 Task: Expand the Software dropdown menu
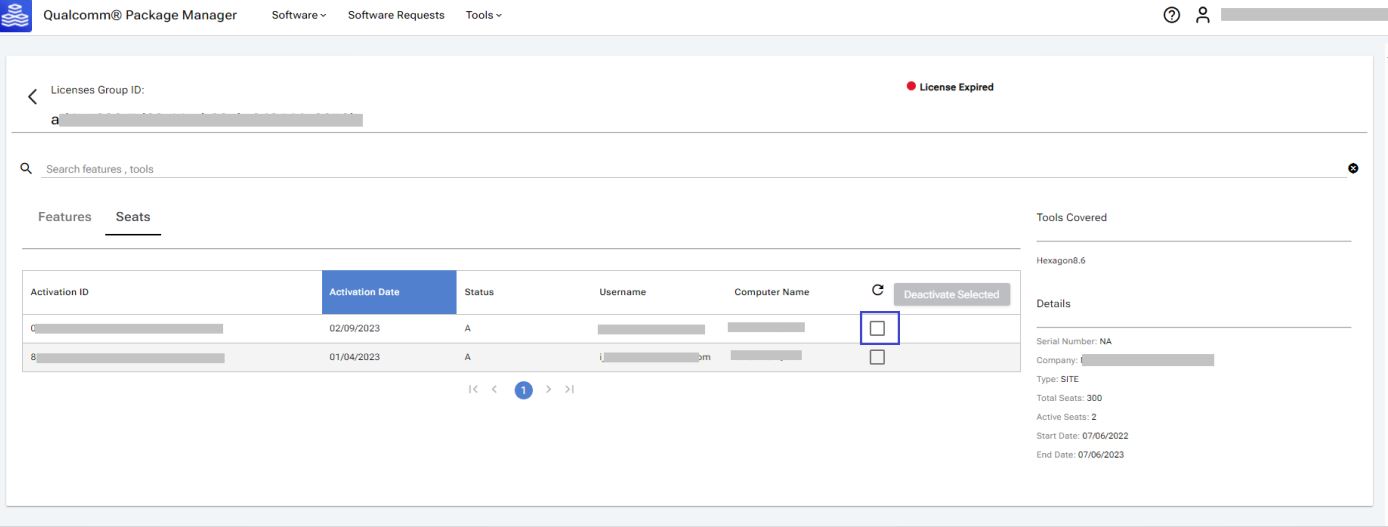[x=299, y=15]
